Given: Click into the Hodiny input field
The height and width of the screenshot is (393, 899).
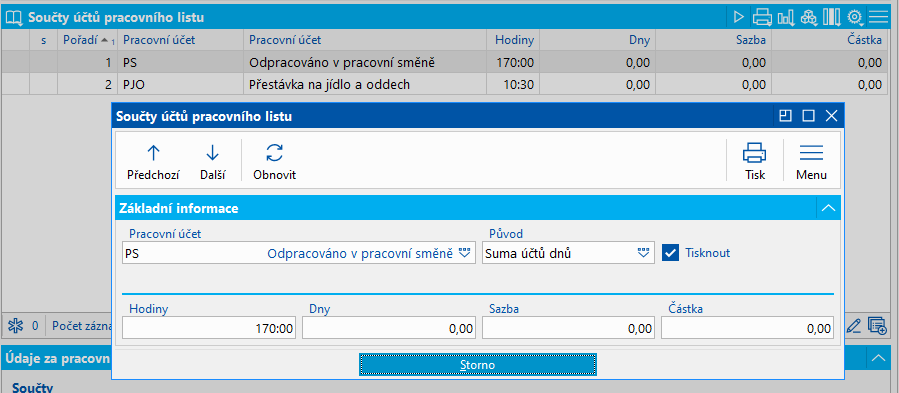Looking at the screenshot, I should (x=209, y=328).
